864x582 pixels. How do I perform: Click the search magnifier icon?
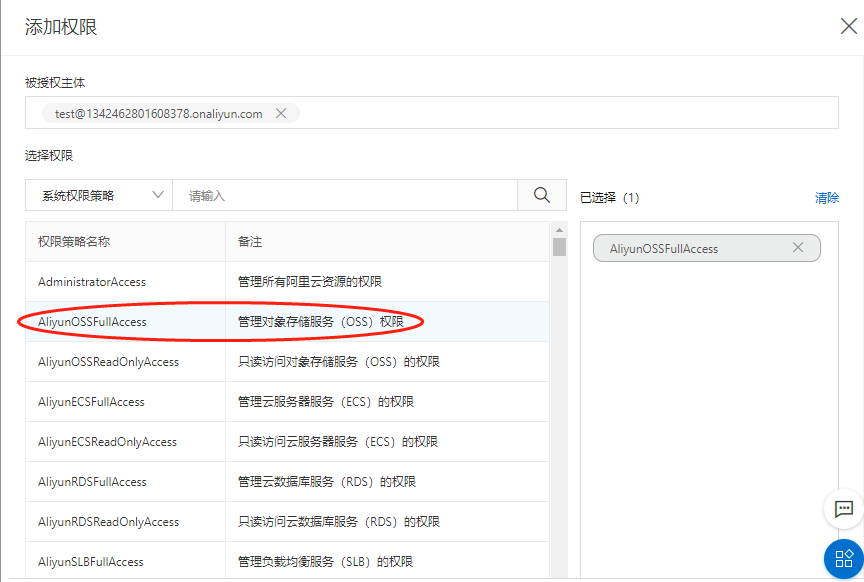pos(542,195)
